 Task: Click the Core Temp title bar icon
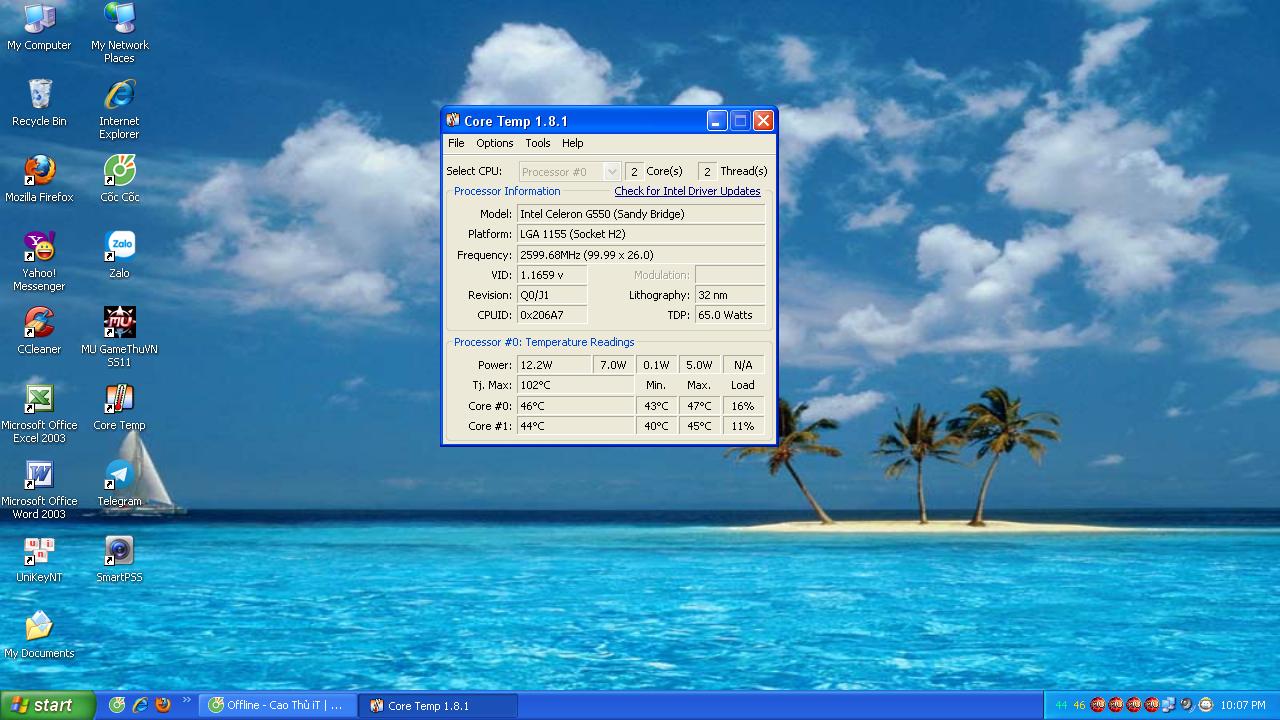[453, 121]
